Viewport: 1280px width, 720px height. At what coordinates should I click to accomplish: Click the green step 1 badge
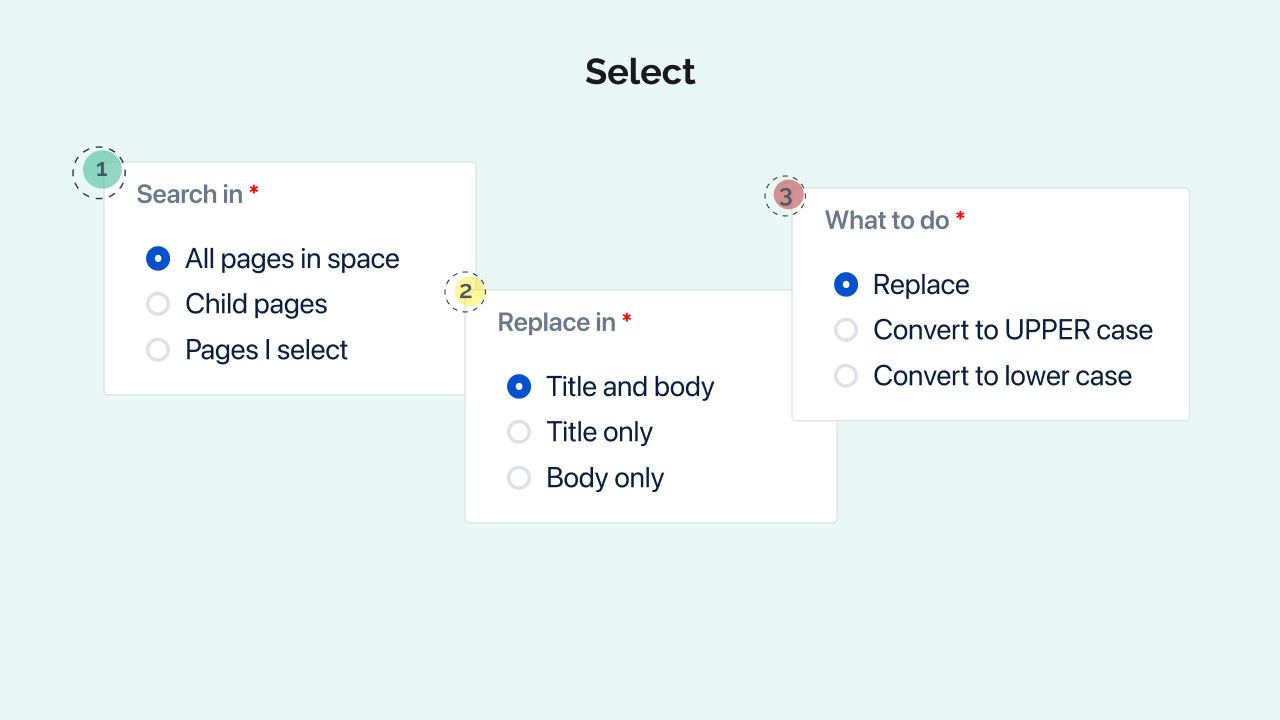click(101, 170)
